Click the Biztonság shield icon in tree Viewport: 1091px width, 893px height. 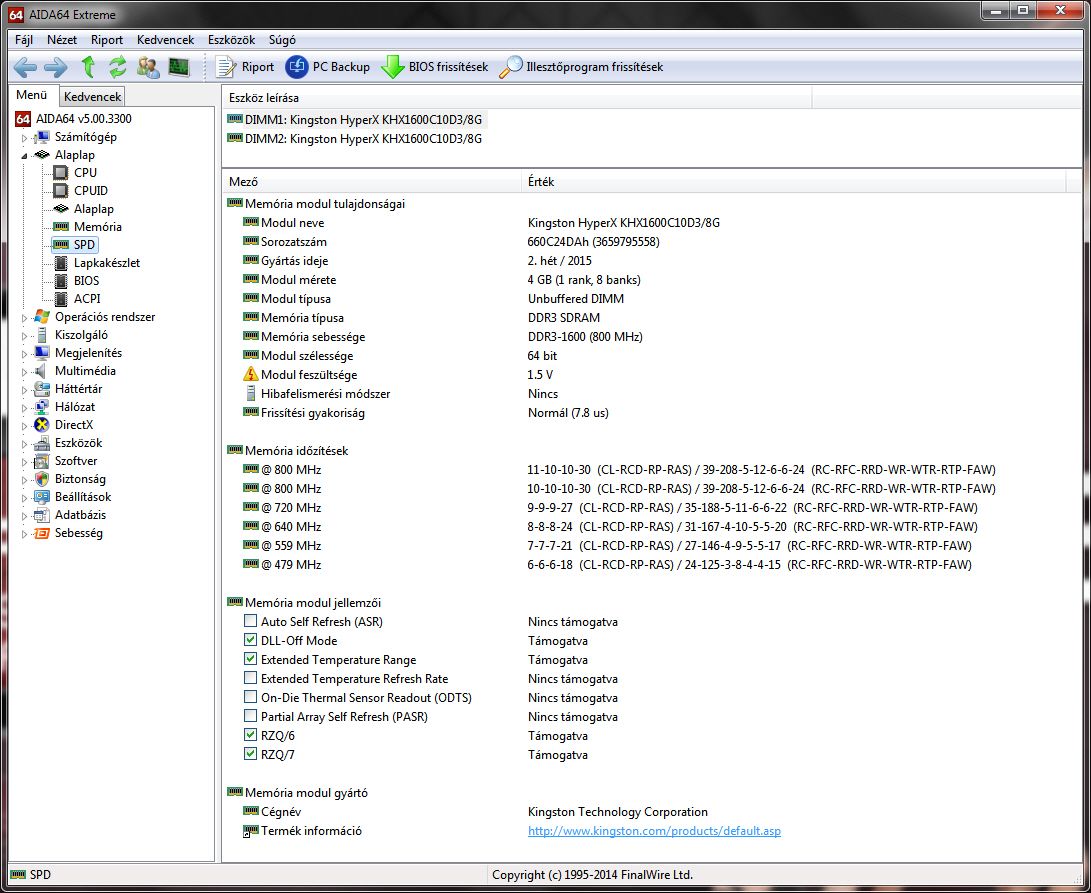pos(42,479)
